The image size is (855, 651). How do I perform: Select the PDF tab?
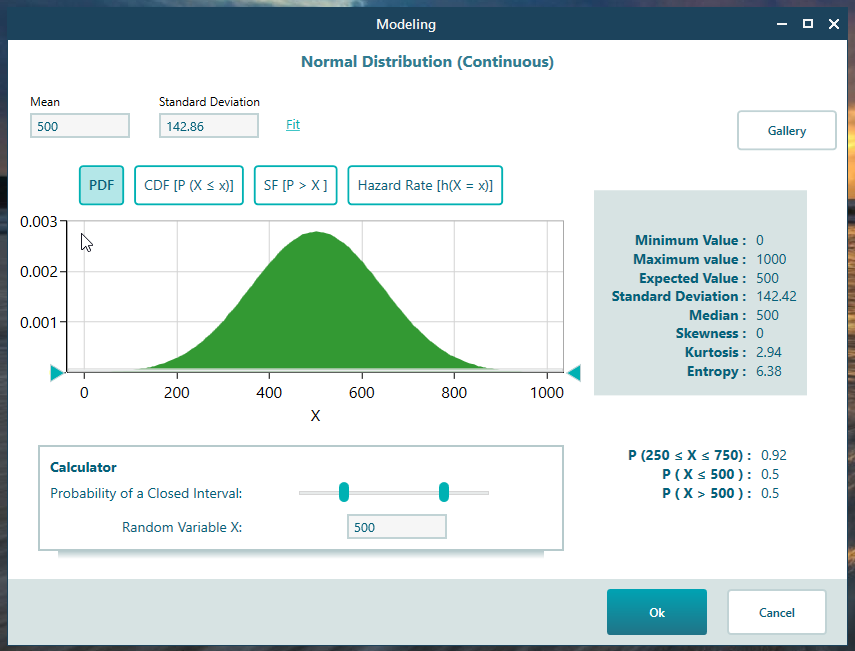pyautogui.click(x=101, y=185)
